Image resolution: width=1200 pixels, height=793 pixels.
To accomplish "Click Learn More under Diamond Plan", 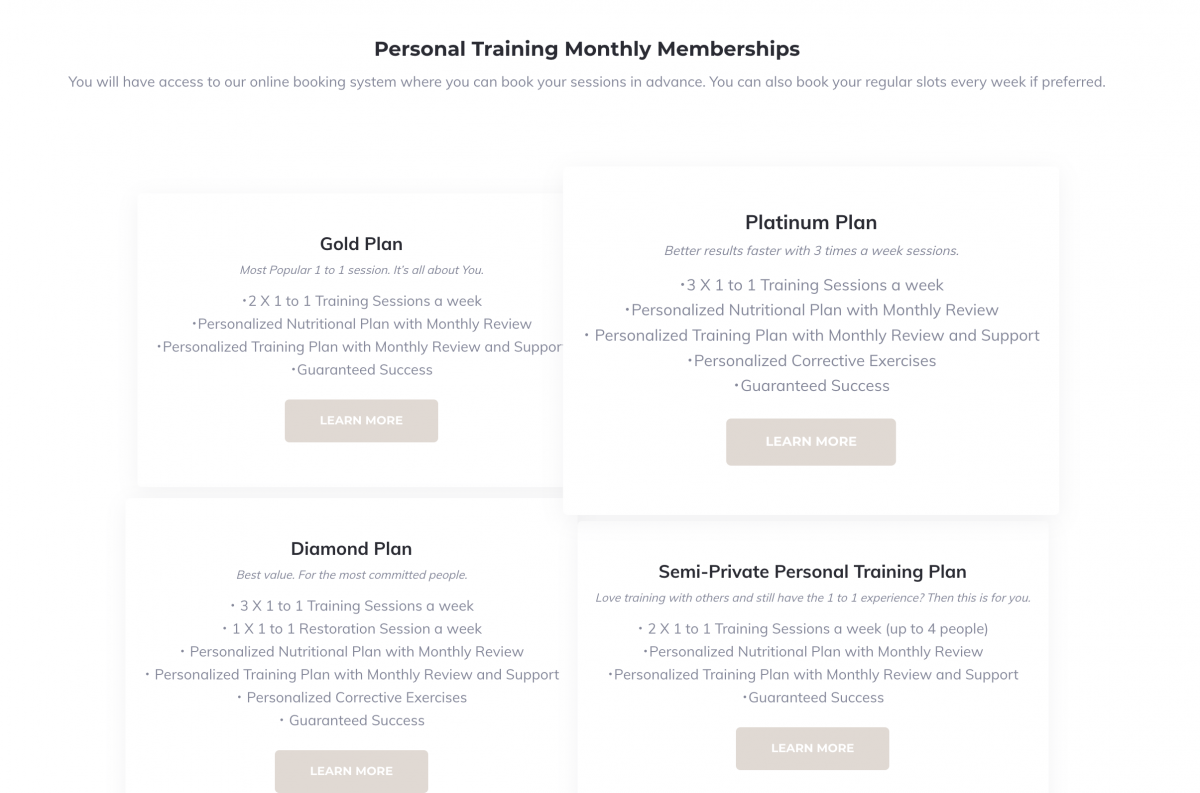I will coord(351,771).
